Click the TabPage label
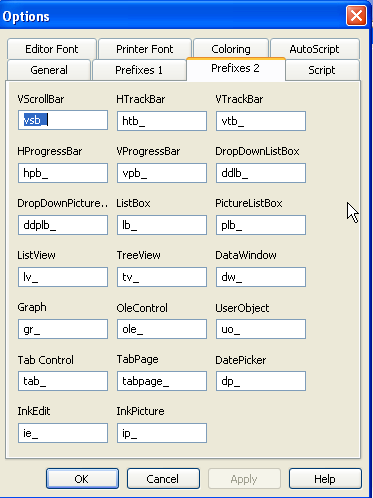 click(137, 360)
